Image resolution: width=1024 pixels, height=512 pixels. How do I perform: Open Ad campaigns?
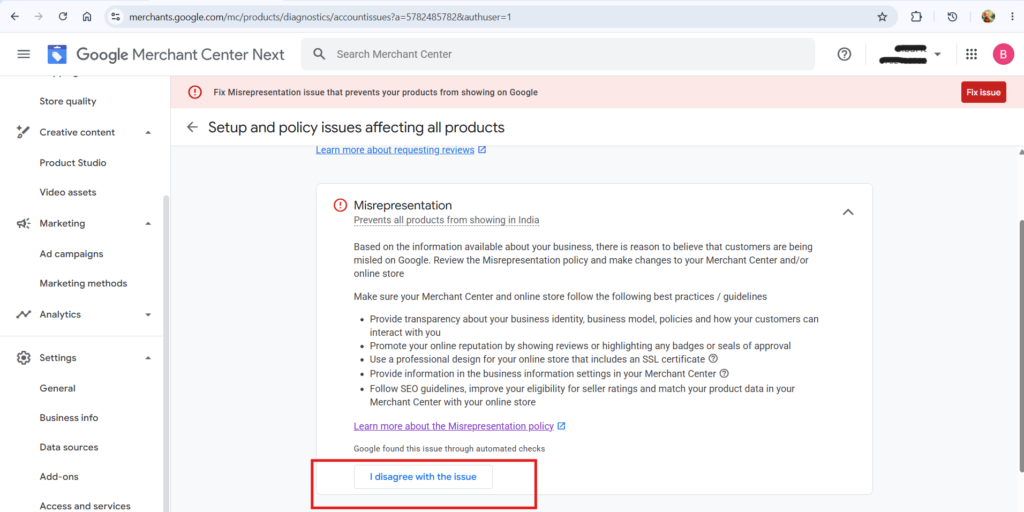[71, 253]
